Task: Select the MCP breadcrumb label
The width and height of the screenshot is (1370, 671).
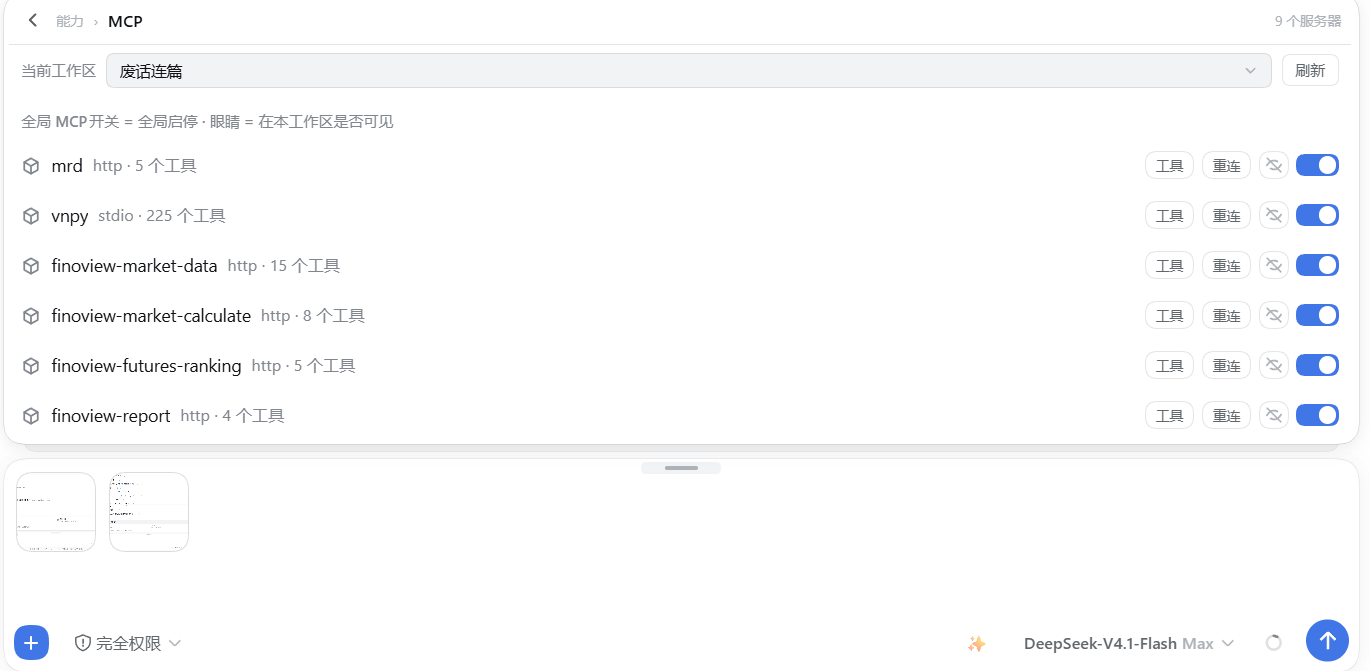Action: coord(125,21)
